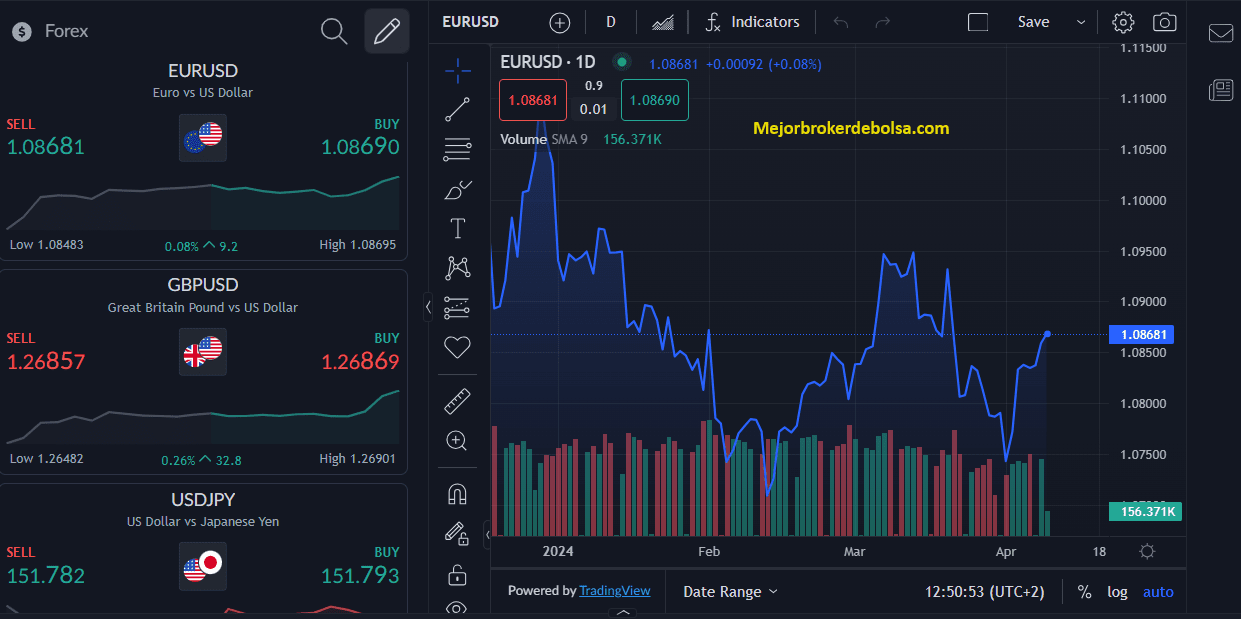Select the text annotation tool
The width and height of the screenshot is (1241, 619).
coord(458,229)
